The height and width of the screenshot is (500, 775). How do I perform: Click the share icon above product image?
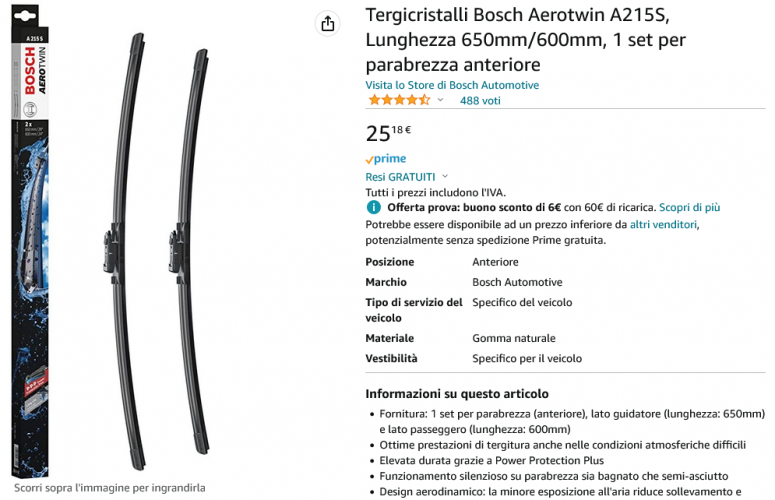[328, 23]
